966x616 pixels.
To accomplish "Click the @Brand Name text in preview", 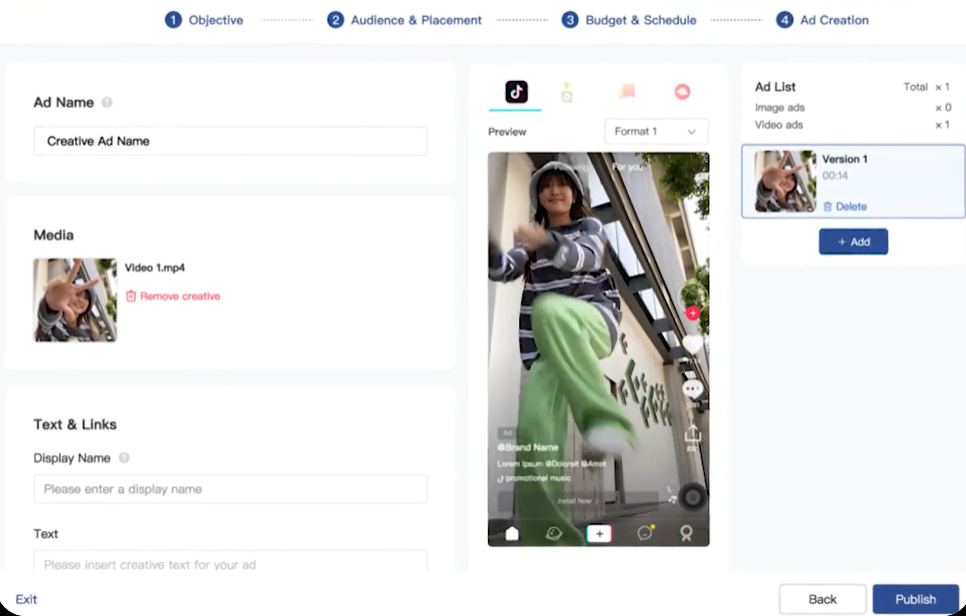I will 528,447.
